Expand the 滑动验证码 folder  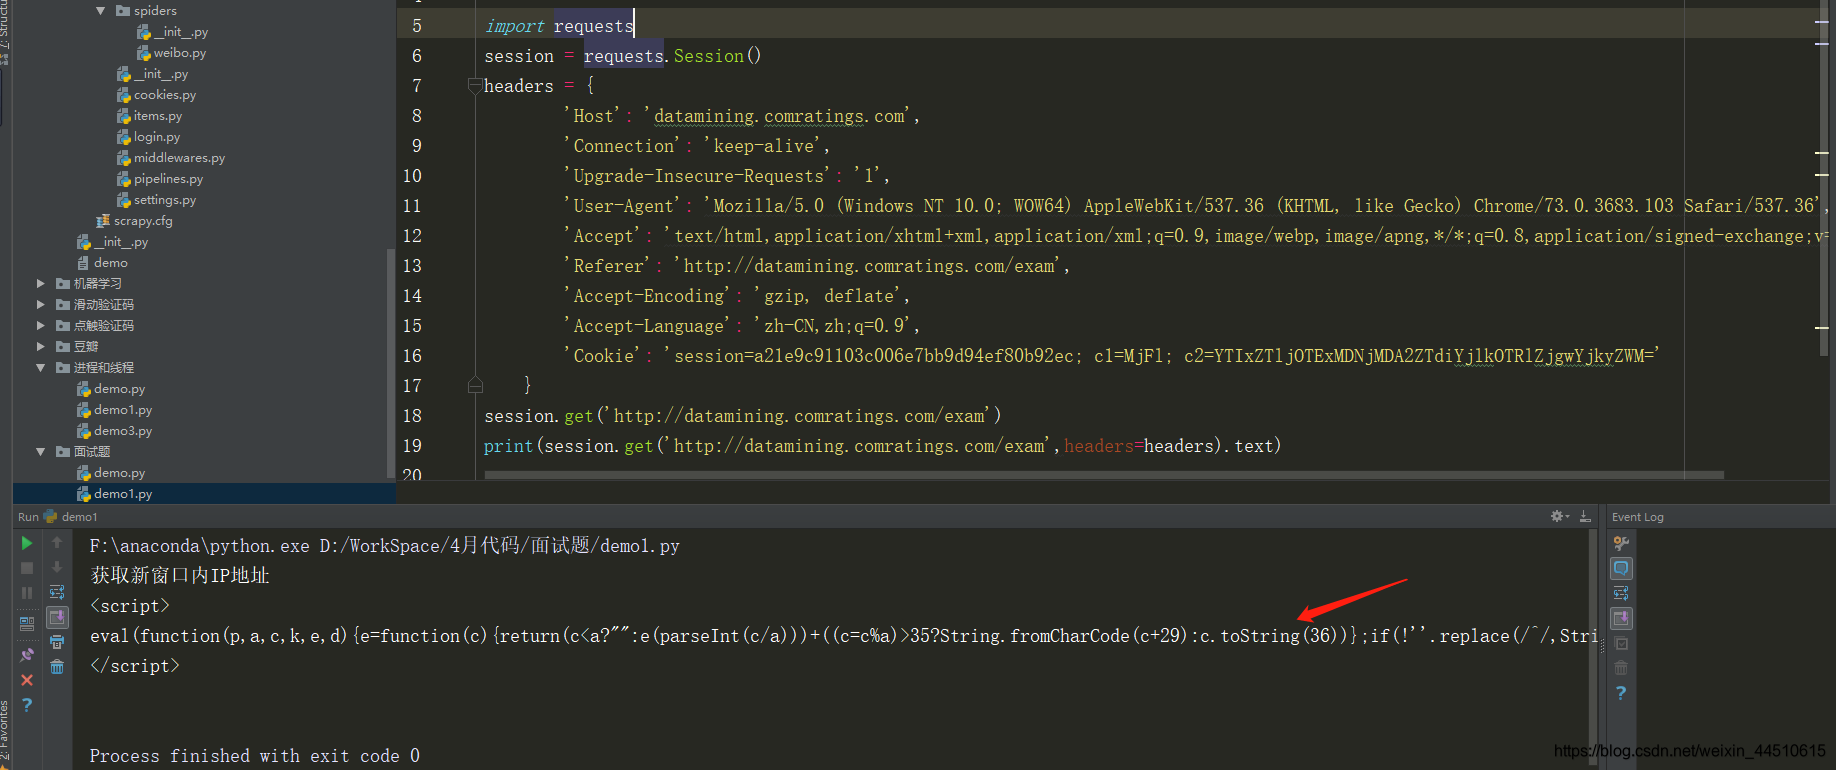pyautogui.click(x=41, y=305)
